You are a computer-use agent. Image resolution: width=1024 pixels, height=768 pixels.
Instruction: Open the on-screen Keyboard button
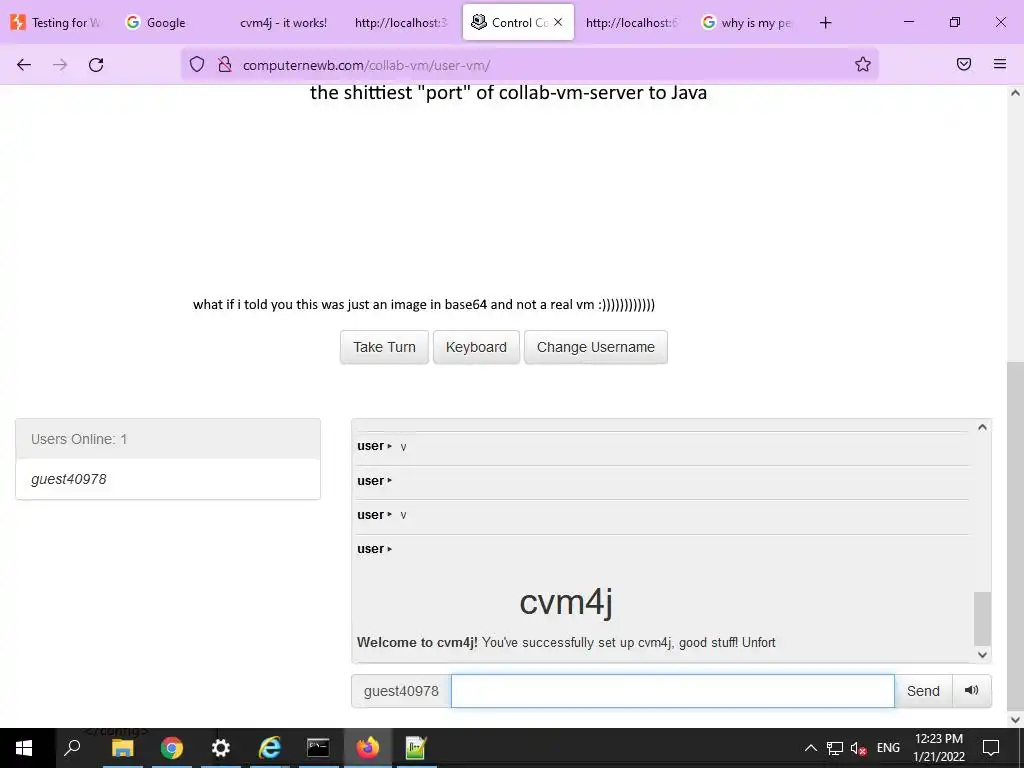pos(476,347)
